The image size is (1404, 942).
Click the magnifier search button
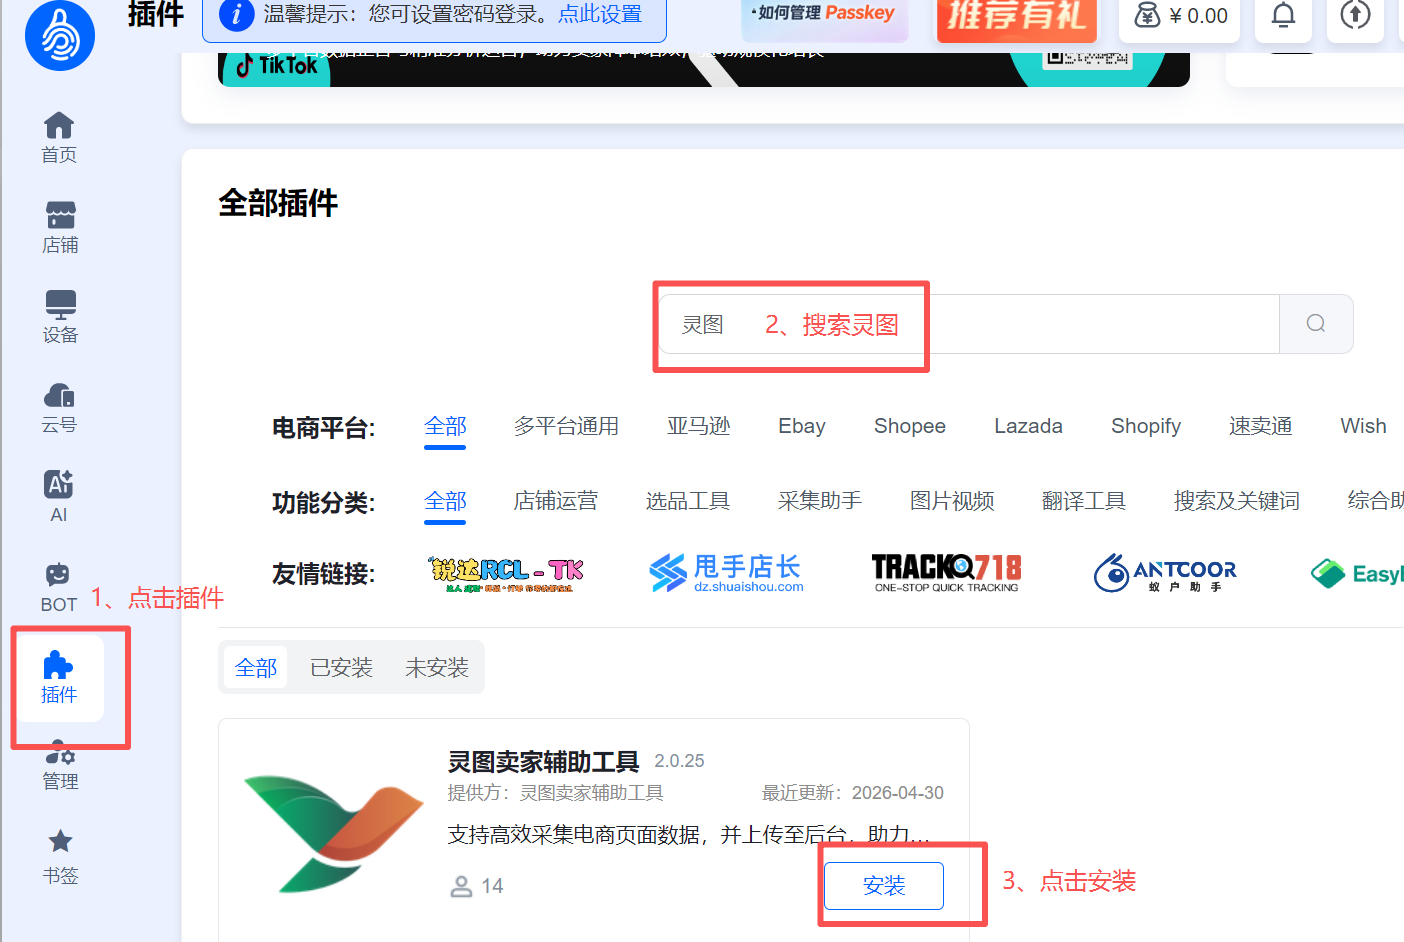1316,323
